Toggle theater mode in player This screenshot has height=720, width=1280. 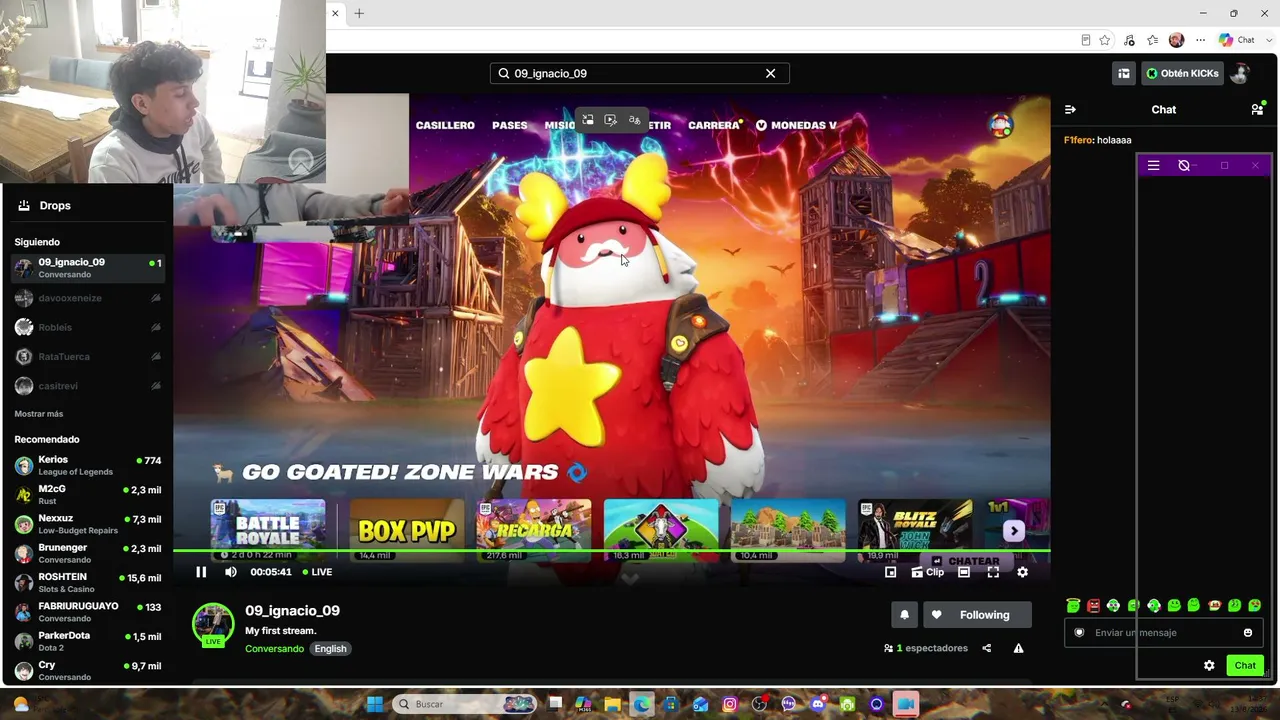[964, 572]
